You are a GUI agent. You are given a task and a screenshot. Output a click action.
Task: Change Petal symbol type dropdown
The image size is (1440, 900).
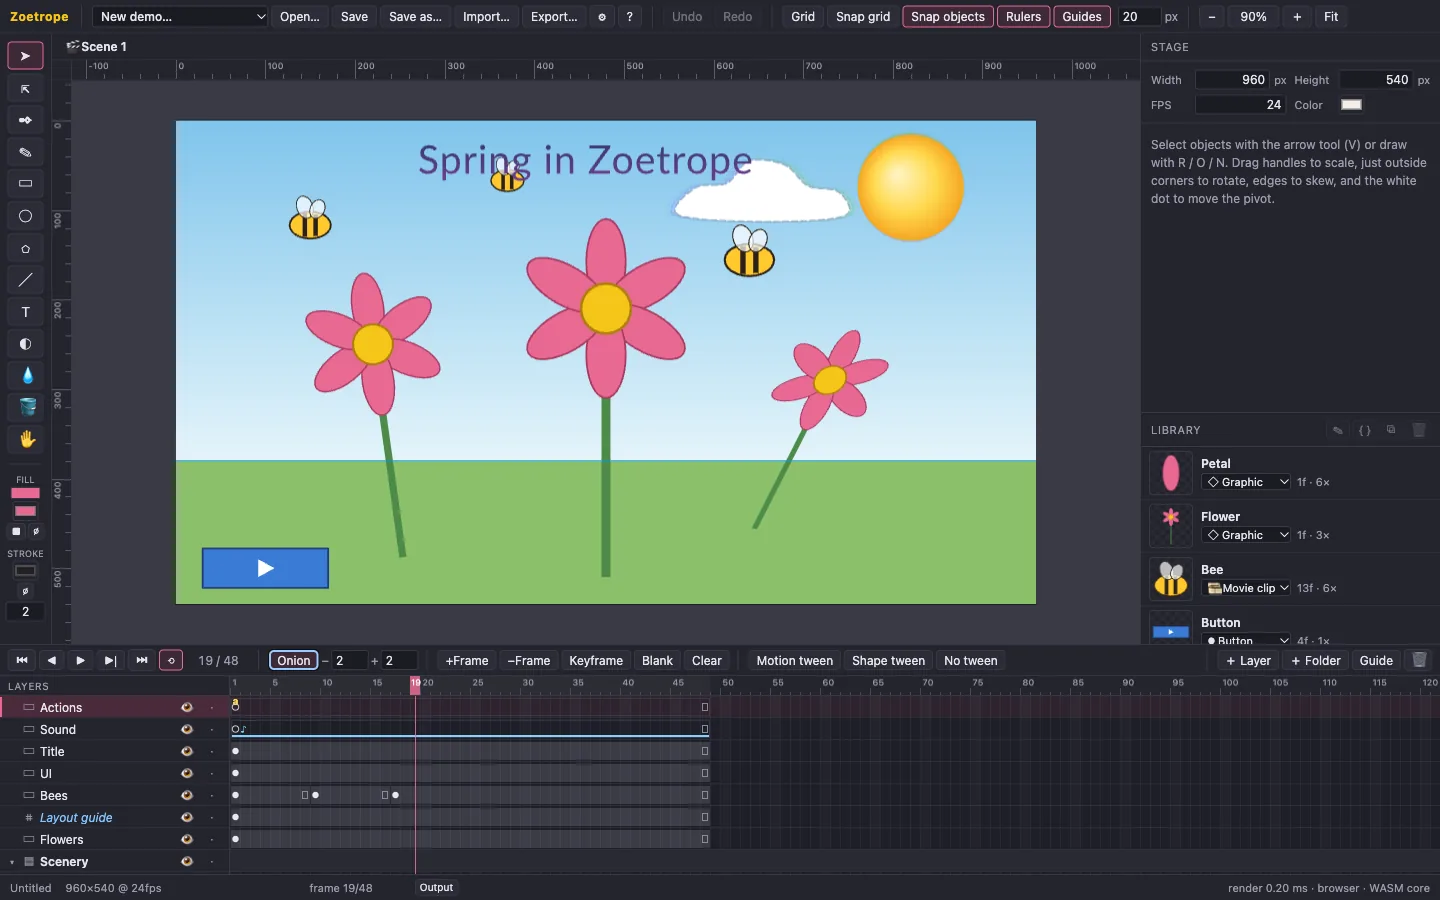1246,482
